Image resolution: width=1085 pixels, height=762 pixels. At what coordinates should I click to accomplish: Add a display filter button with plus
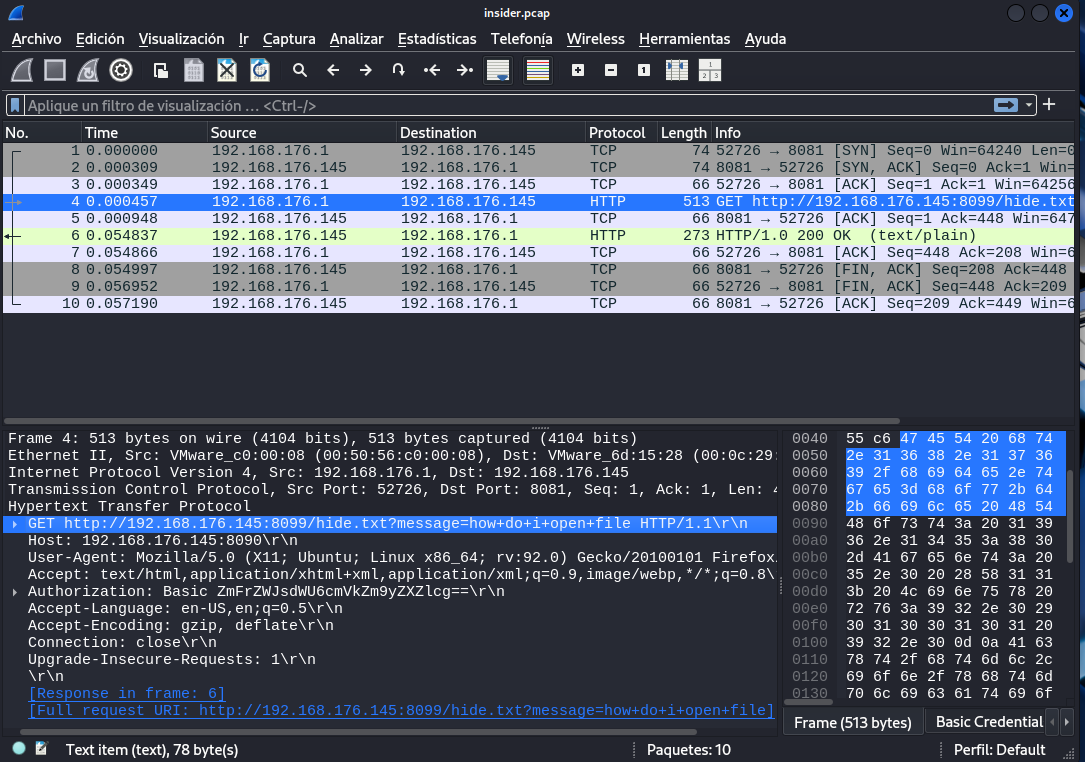pyautogui.click(x=1049, y=105)
